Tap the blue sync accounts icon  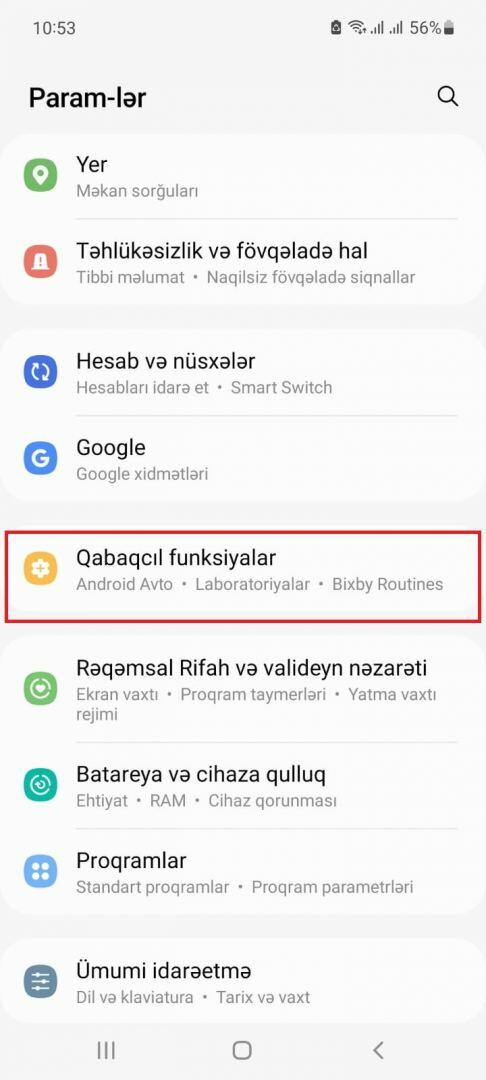(x=41, y=373)
